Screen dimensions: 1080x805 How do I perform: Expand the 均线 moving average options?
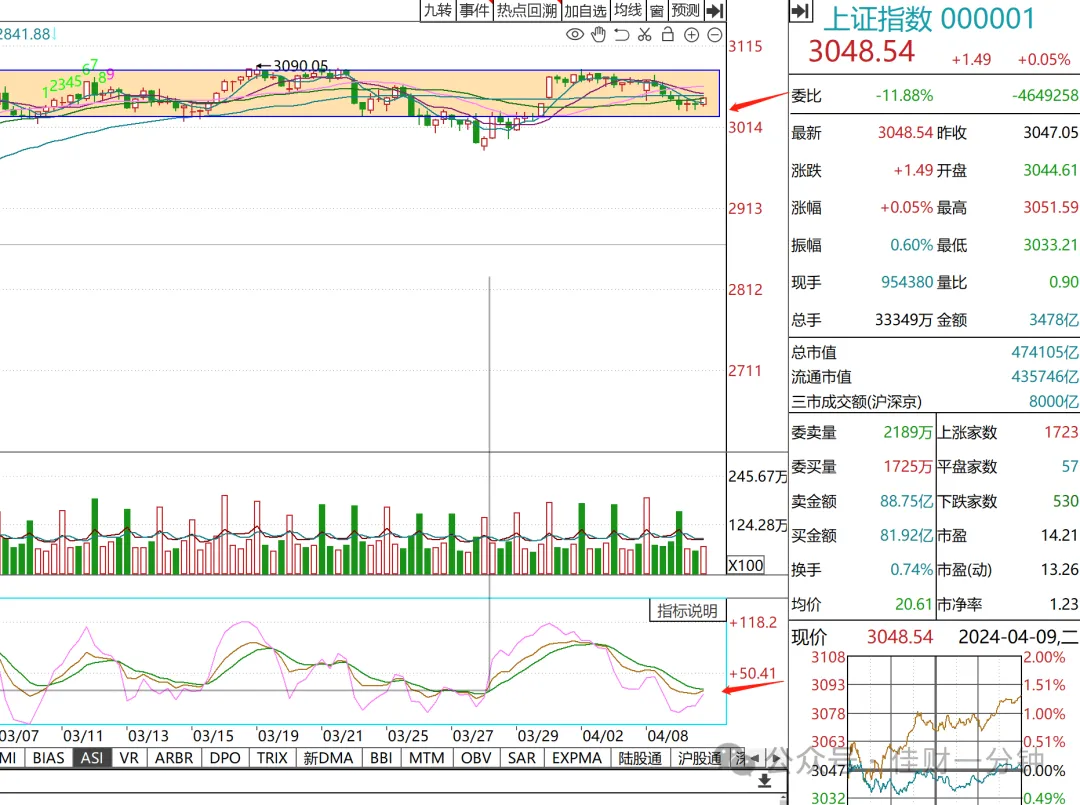pyautogui.click(x=628, y=10)
